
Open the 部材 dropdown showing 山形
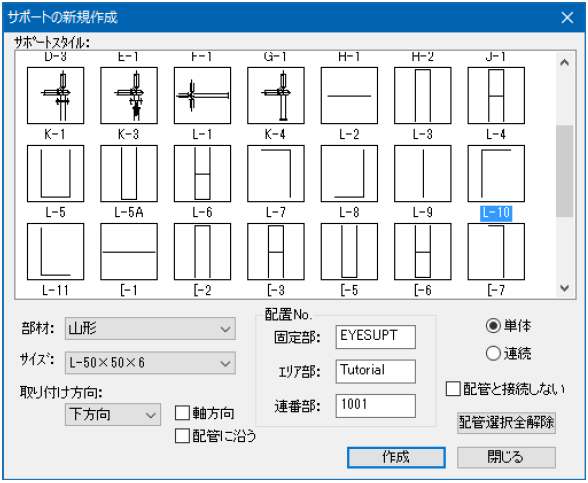point(150,329)
